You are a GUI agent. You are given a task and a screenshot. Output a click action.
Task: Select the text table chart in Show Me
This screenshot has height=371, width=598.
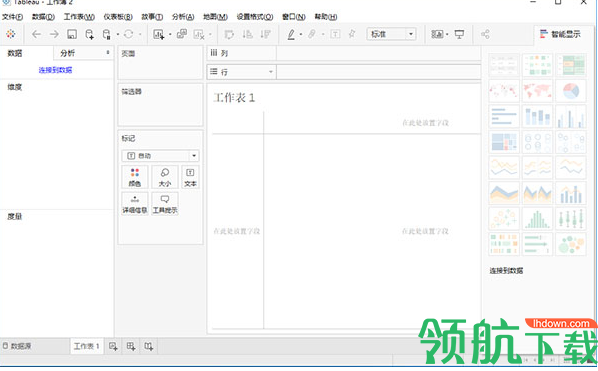pyautogui.click(x=504, y=65)
